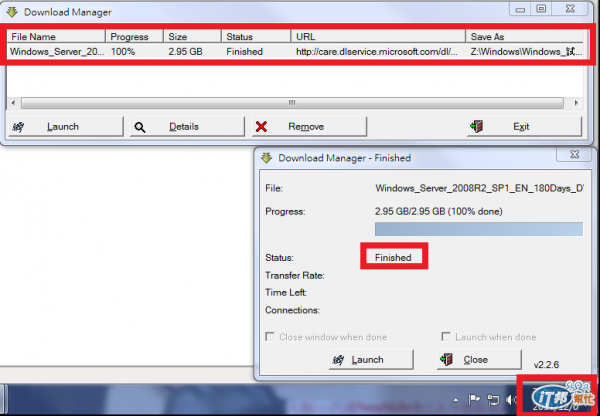Click the network tray icon
This screenshot has height=416, width=600.
pyautogui.click(x=493, y=400)
